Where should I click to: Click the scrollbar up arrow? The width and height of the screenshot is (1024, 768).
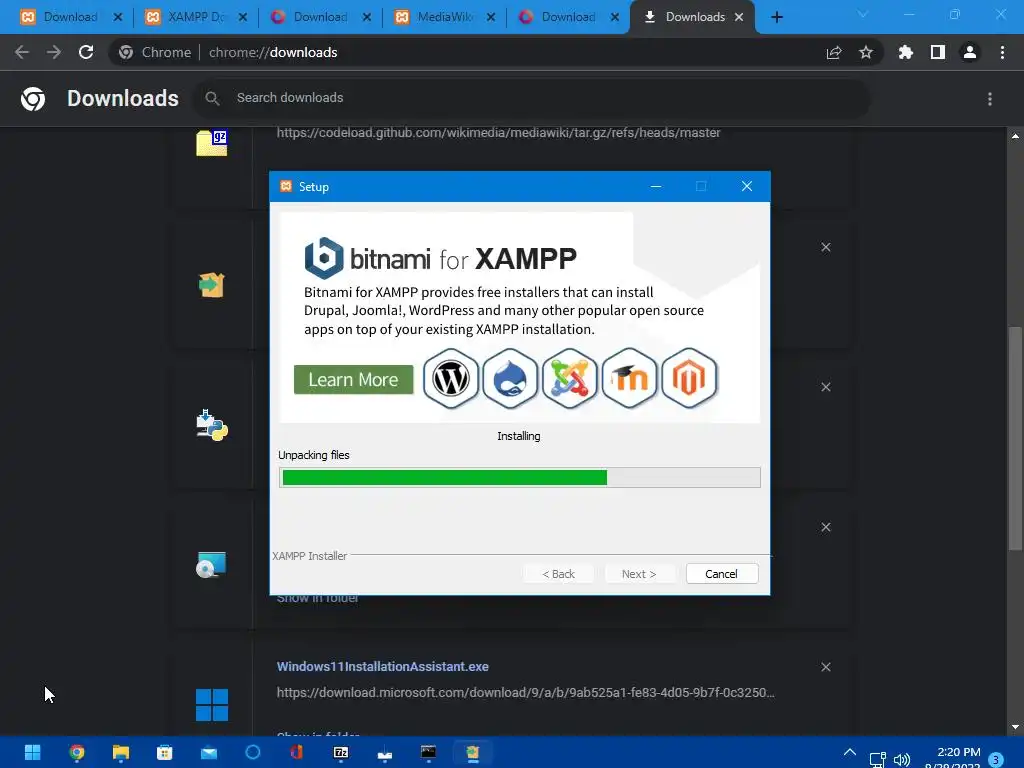(1015, 136)
